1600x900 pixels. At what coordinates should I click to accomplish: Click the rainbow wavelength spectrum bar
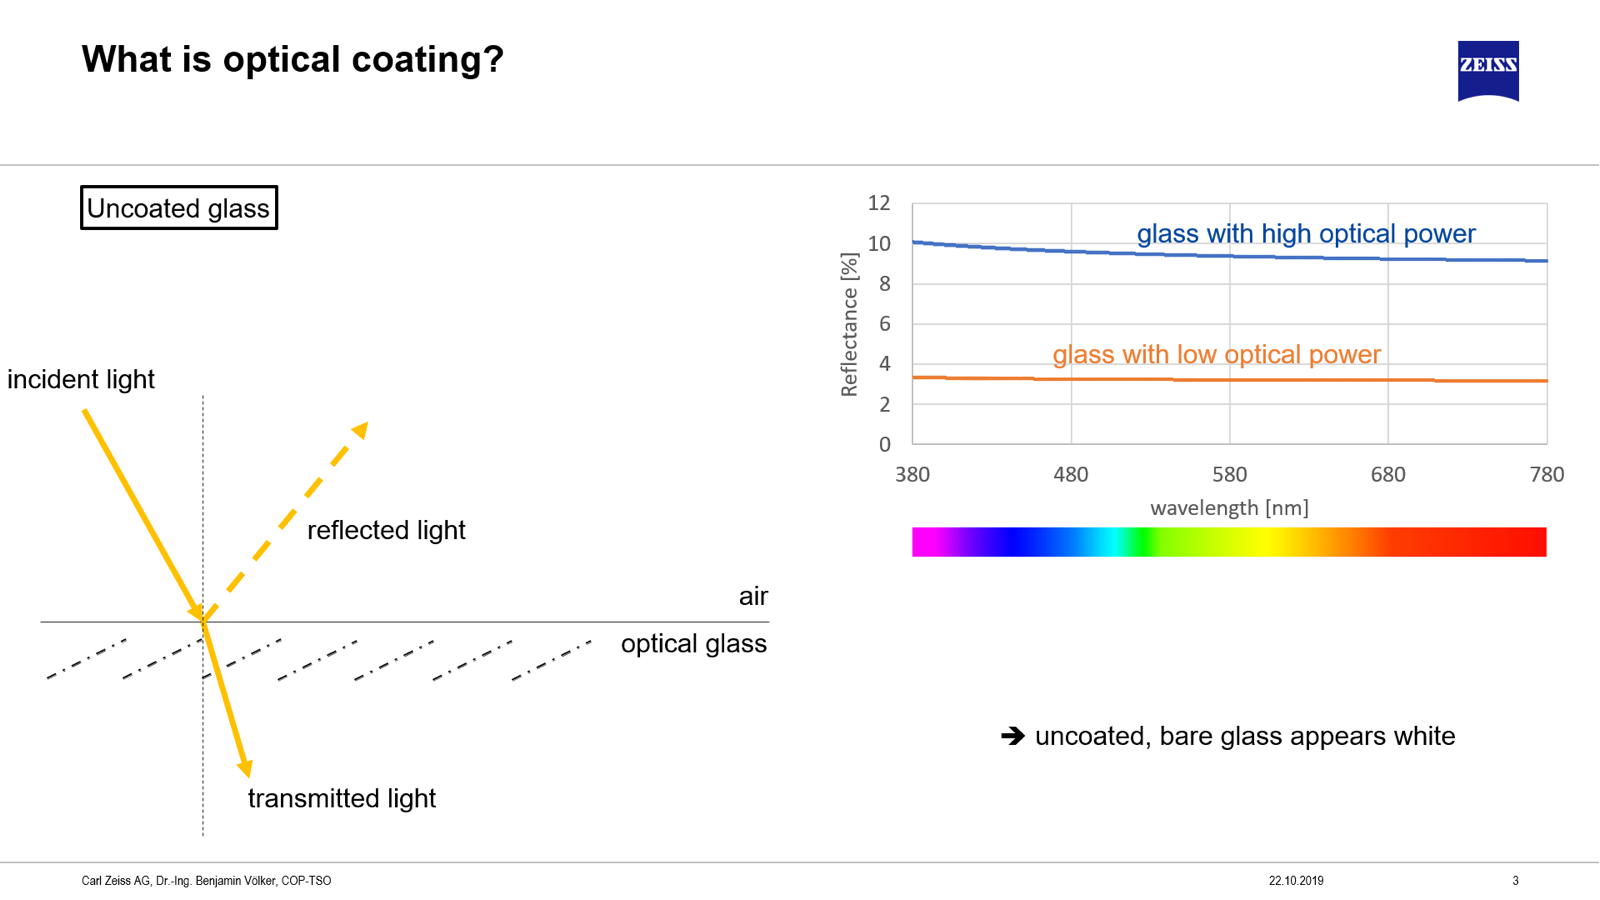[x=1229, y=542]
